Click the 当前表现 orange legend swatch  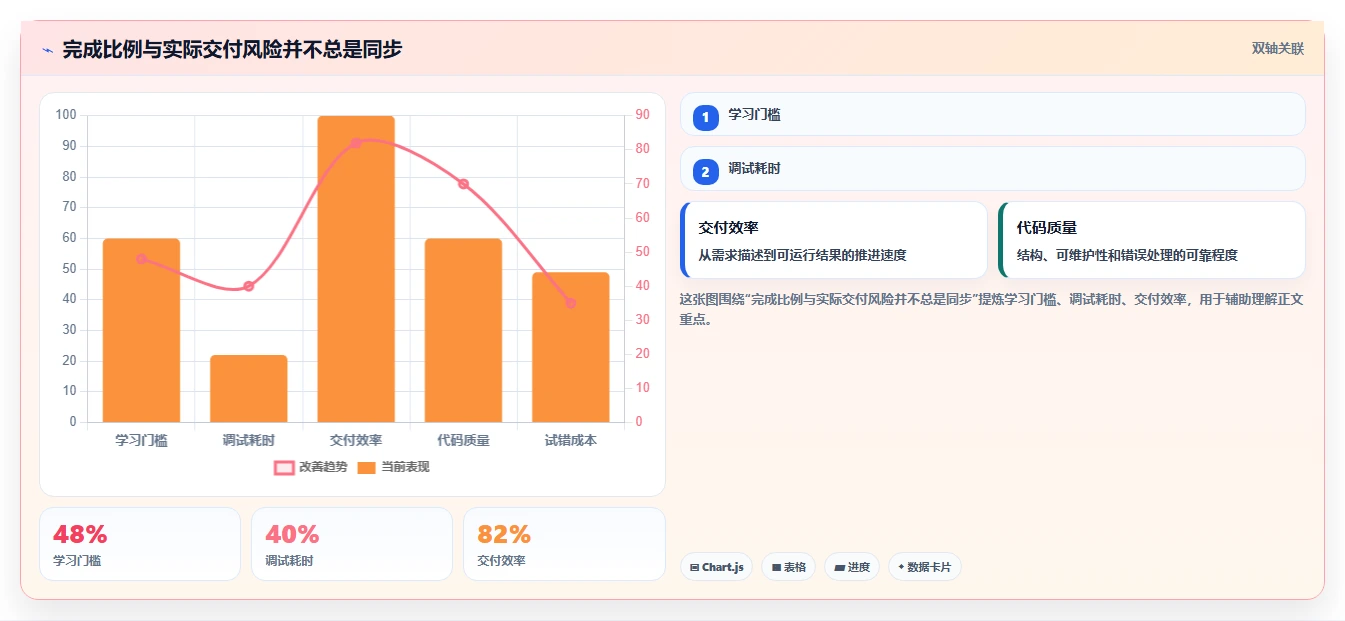pyautogui.click(x=367, y=467)
